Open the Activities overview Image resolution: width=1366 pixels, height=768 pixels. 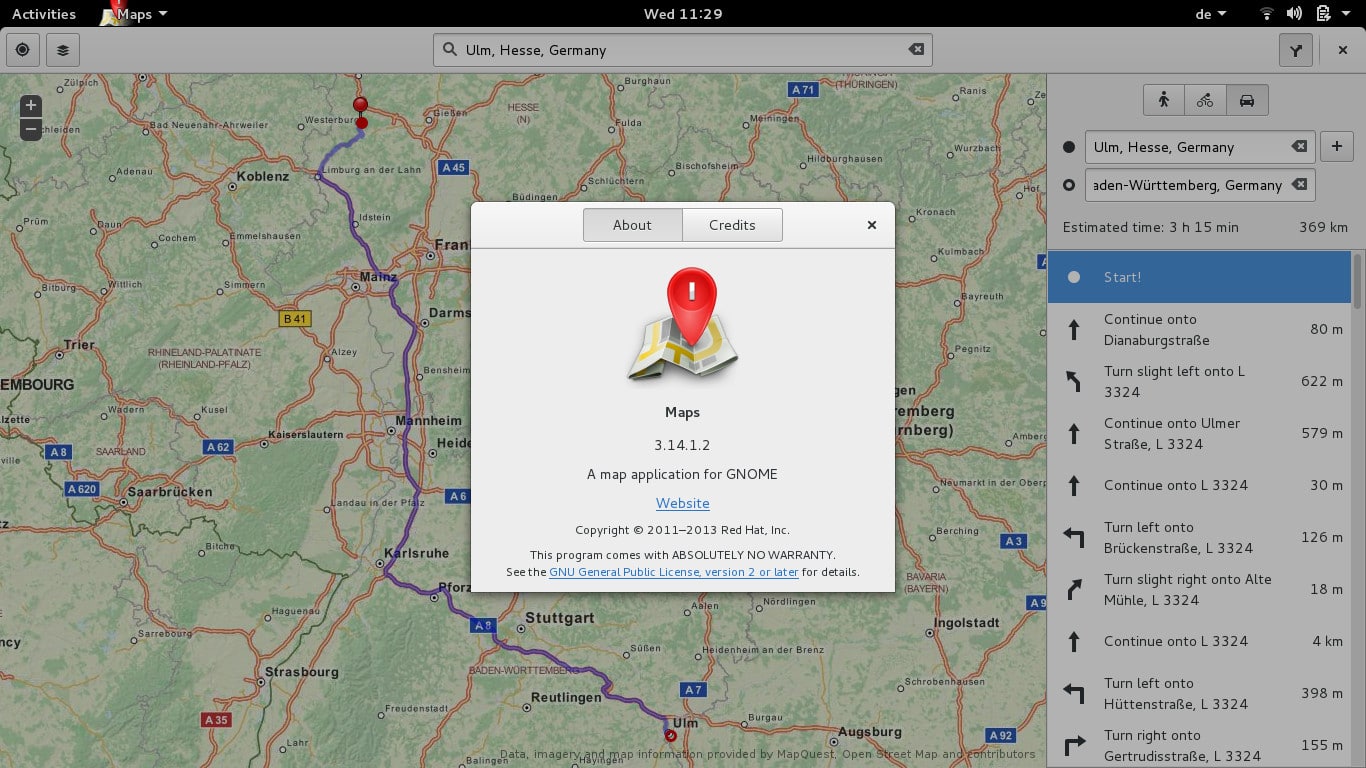tap(44, 14)
